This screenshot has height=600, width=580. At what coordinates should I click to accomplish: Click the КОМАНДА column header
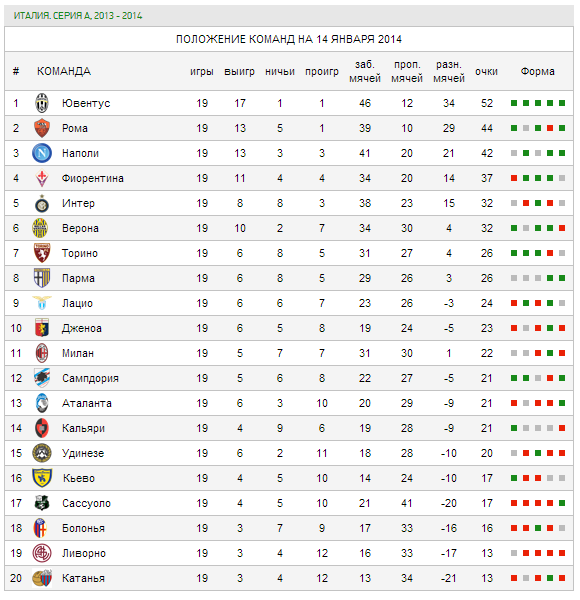[x=64, y=71]
